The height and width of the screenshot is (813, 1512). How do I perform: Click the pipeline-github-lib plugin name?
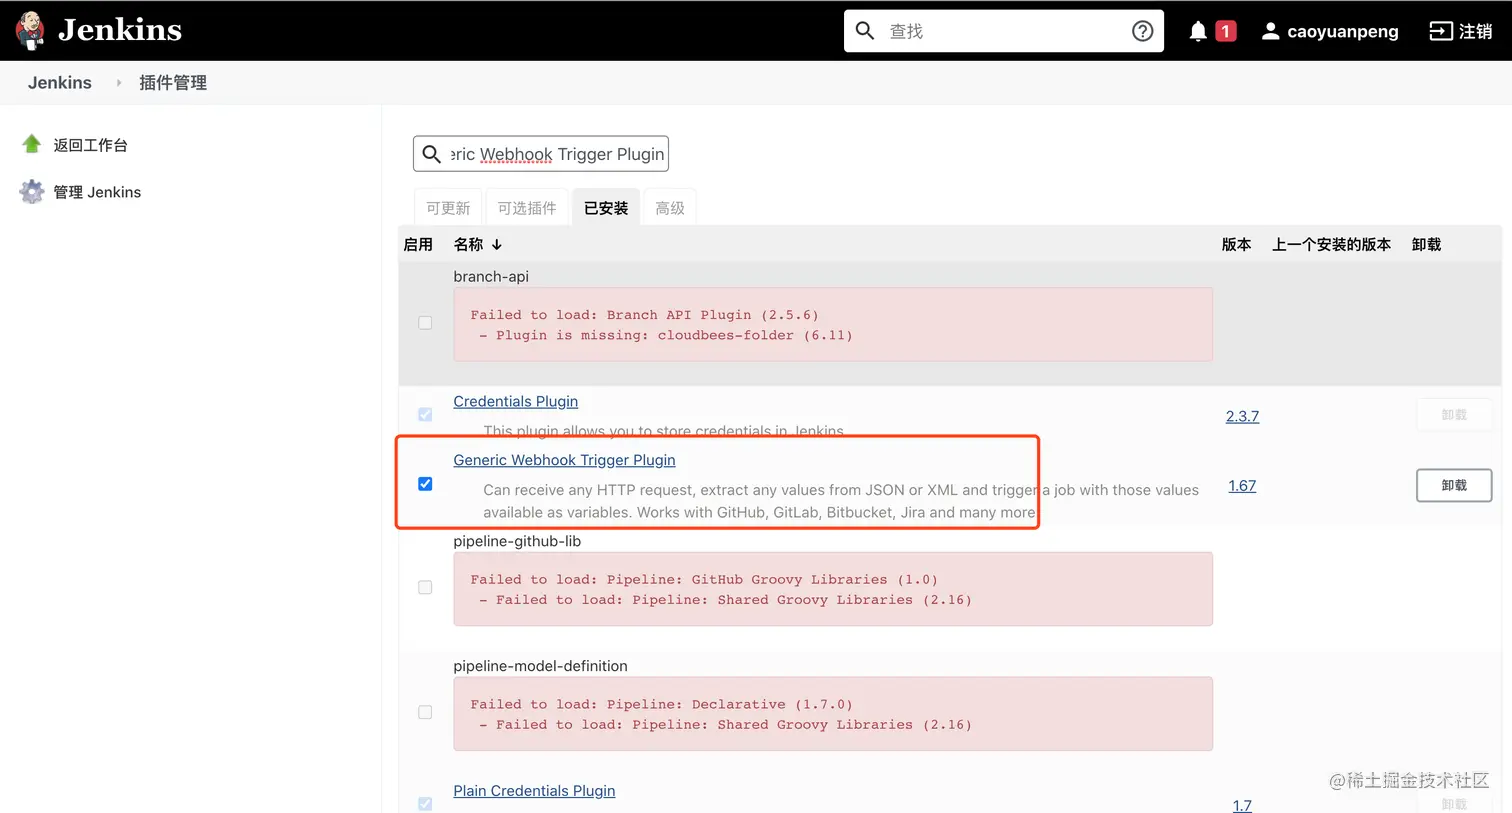(x=517, y=541)
